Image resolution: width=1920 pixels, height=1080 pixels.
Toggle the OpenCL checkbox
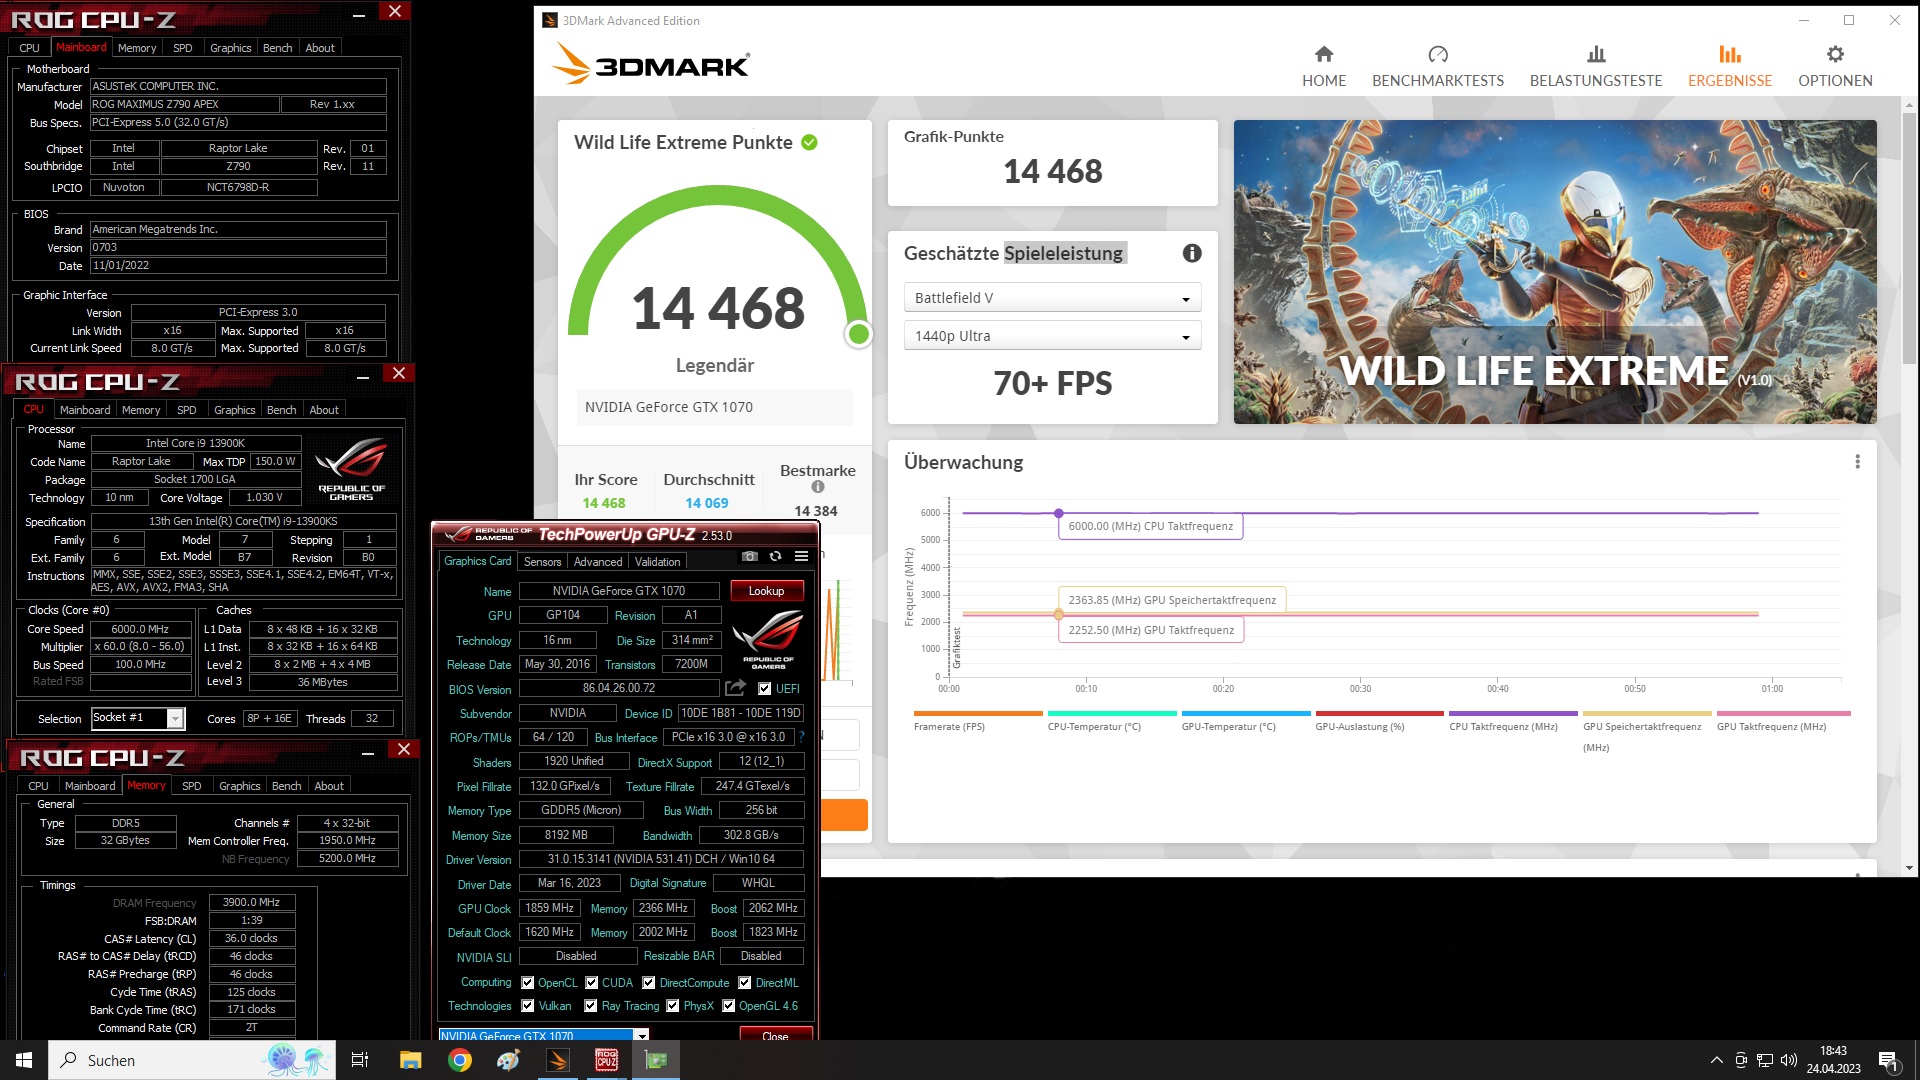[x=528, y=983]
